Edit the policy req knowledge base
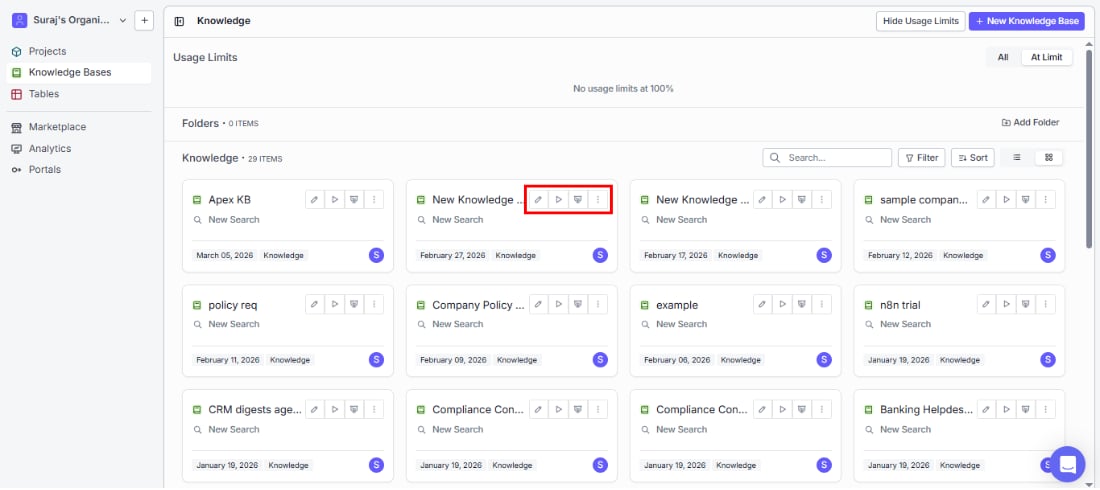This screenshot has height=490, width=1100. (315, 304)
